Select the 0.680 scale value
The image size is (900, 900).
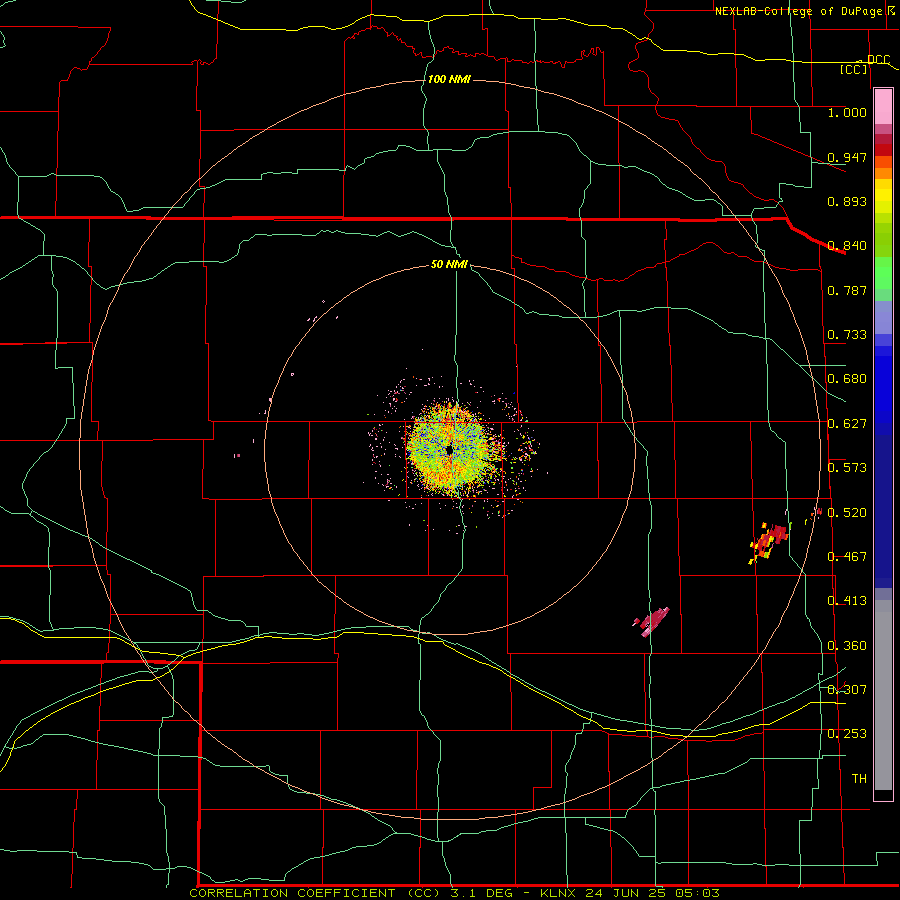(x=847, y=379)
